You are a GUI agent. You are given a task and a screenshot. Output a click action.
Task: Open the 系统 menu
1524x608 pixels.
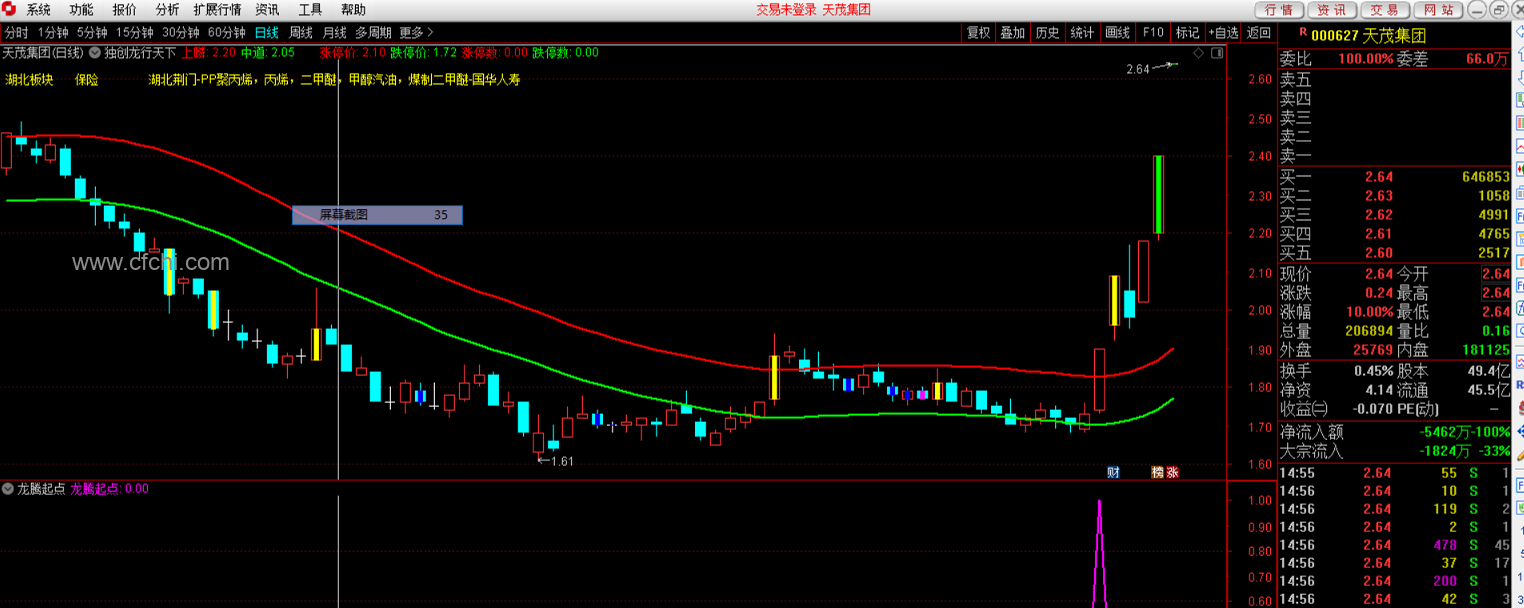pos(39,9)
